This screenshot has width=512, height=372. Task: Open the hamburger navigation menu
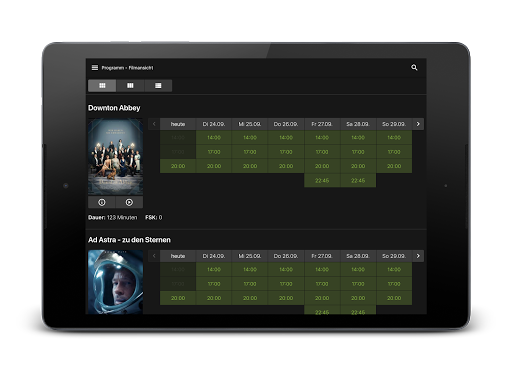[95, 68]
